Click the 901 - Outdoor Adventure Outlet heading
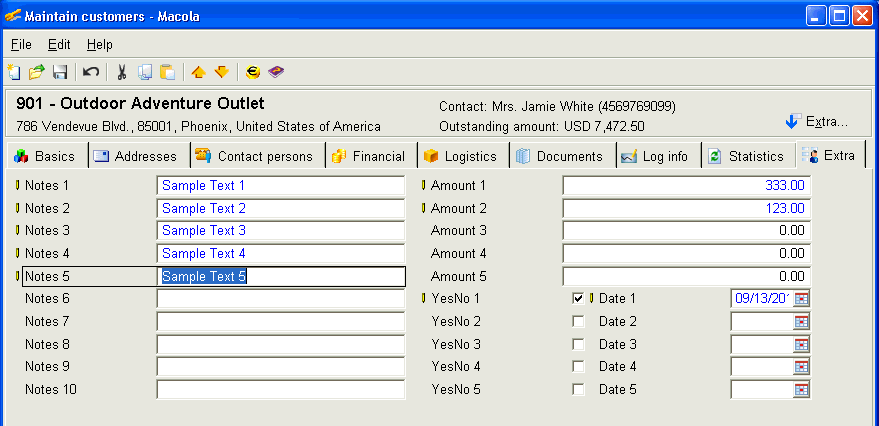The image size is (879, 426). pyautogui.click(x=140, y=104)
